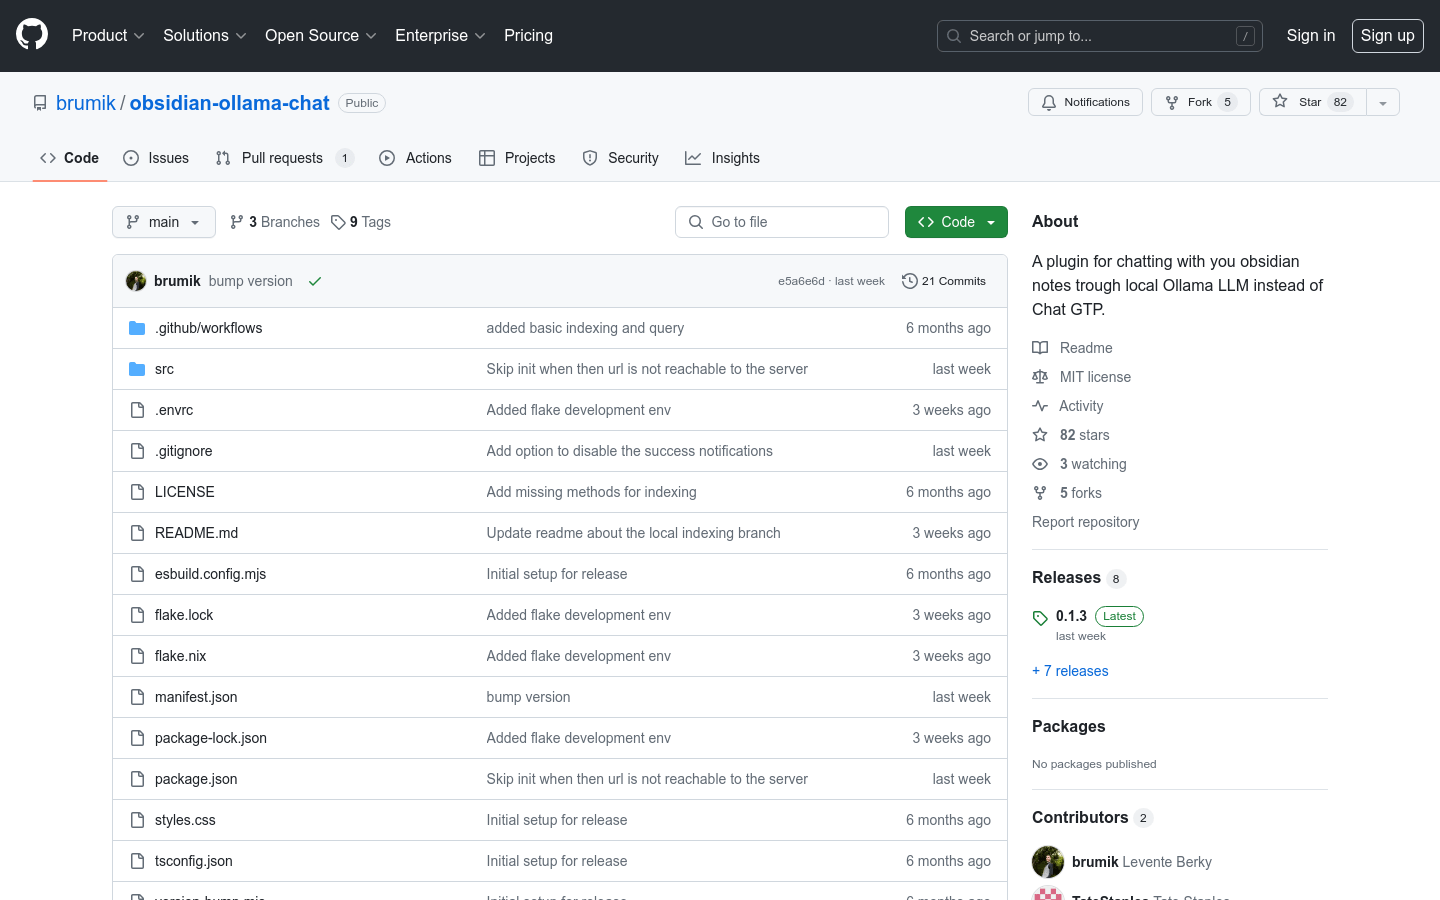Focus the Go to file field
Screen dimensions: 1440x900
coord(782,222)
